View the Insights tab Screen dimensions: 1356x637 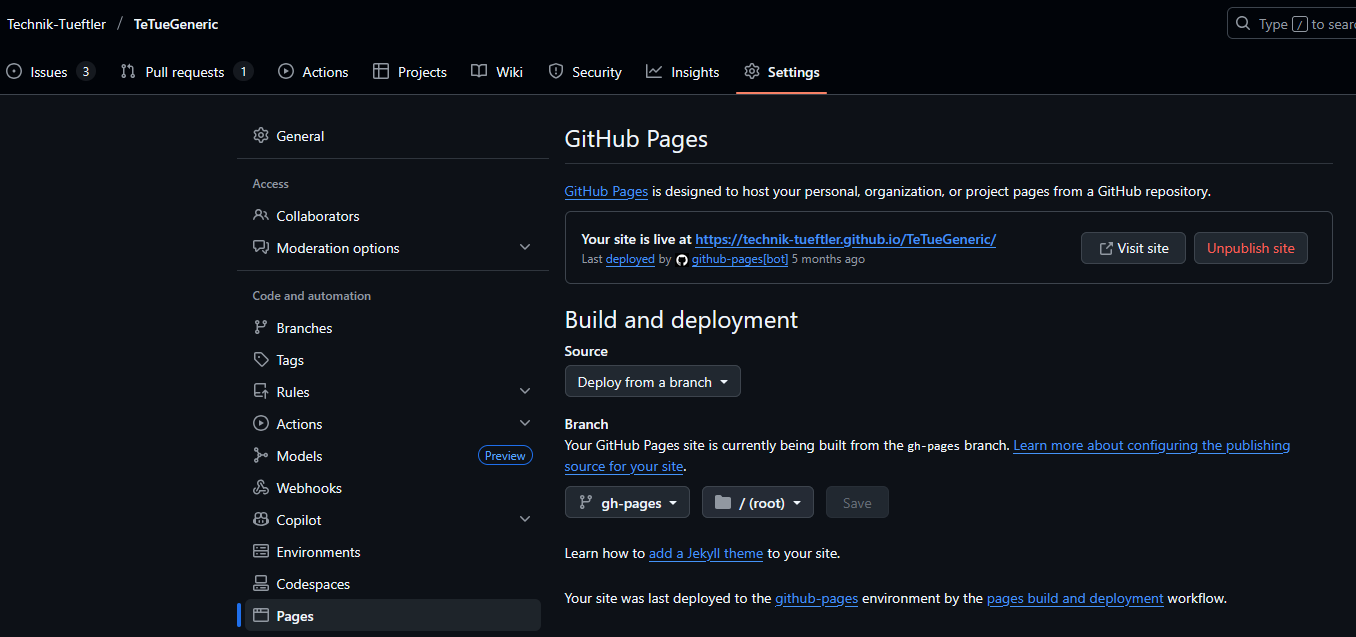682,72
